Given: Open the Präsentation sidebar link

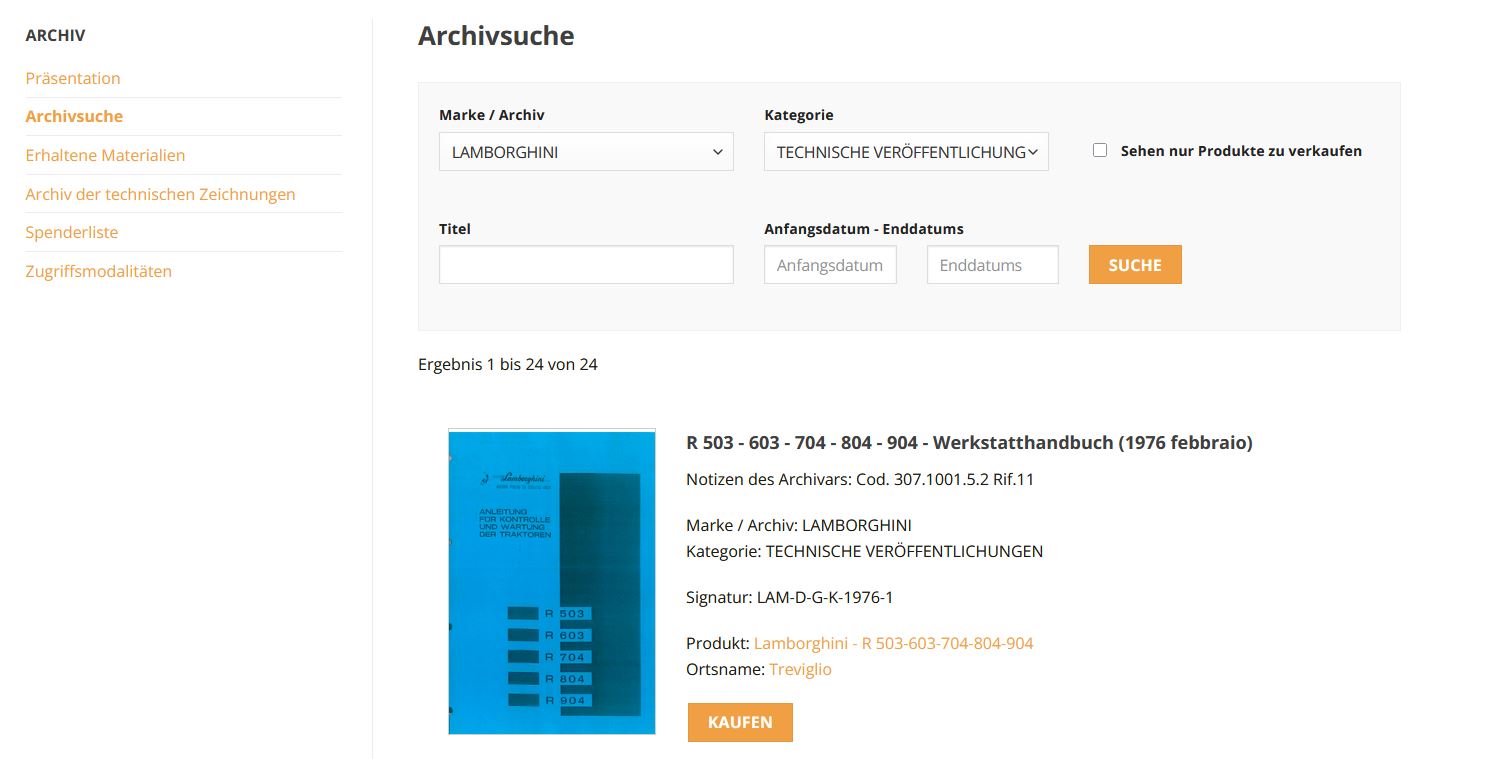Looking at the screenshot, I should 73,78.
